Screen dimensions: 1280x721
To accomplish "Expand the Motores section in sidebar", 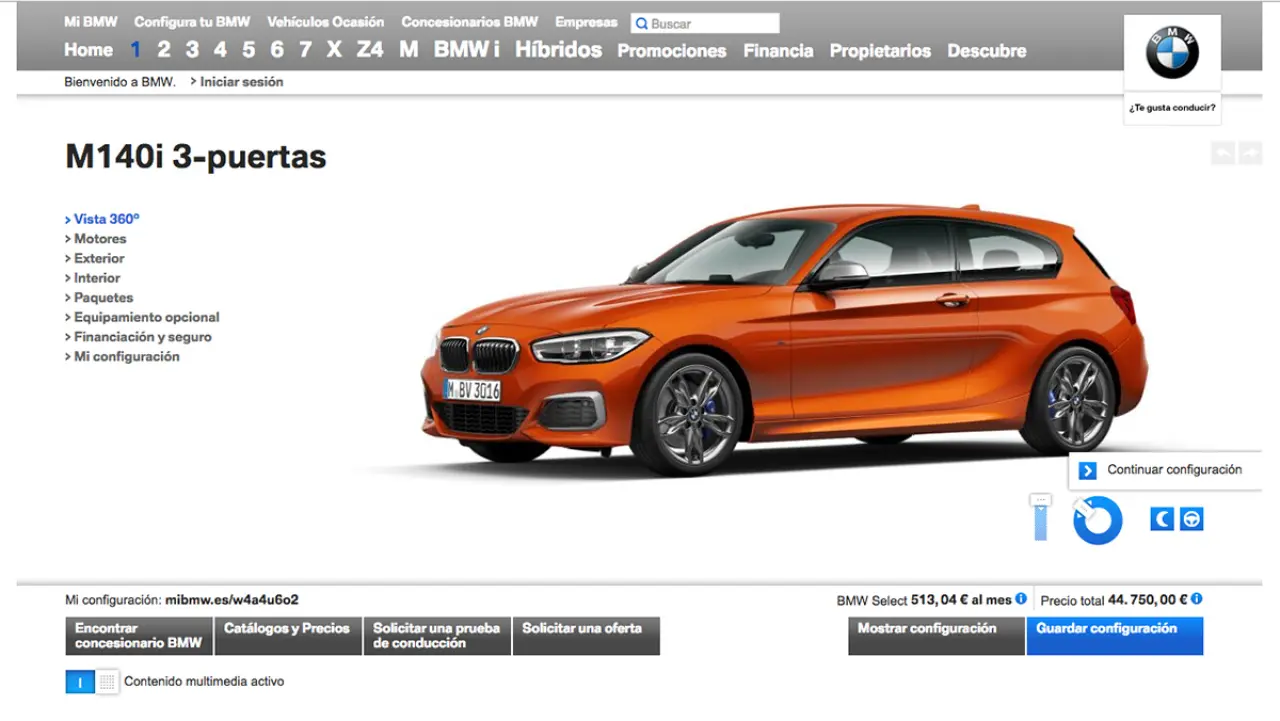I will [100, 239].
